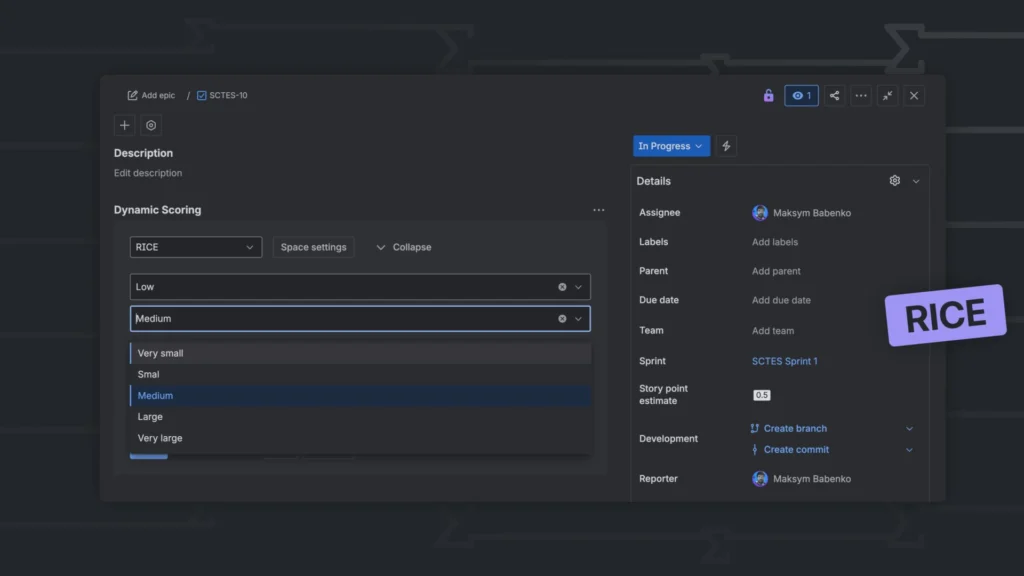The width and height of the screenshot is (1024, 576).
Task: Clear the Low field with its x icon
Action: click(562, 287)
